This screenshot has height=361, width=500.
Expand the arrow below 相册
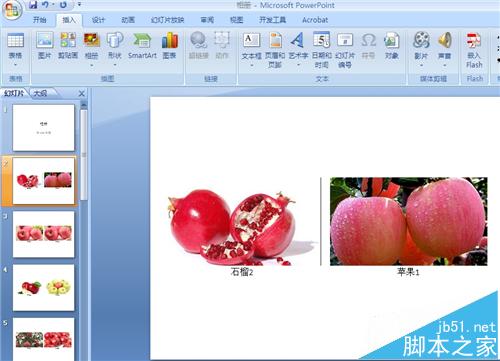click(92, 65)
